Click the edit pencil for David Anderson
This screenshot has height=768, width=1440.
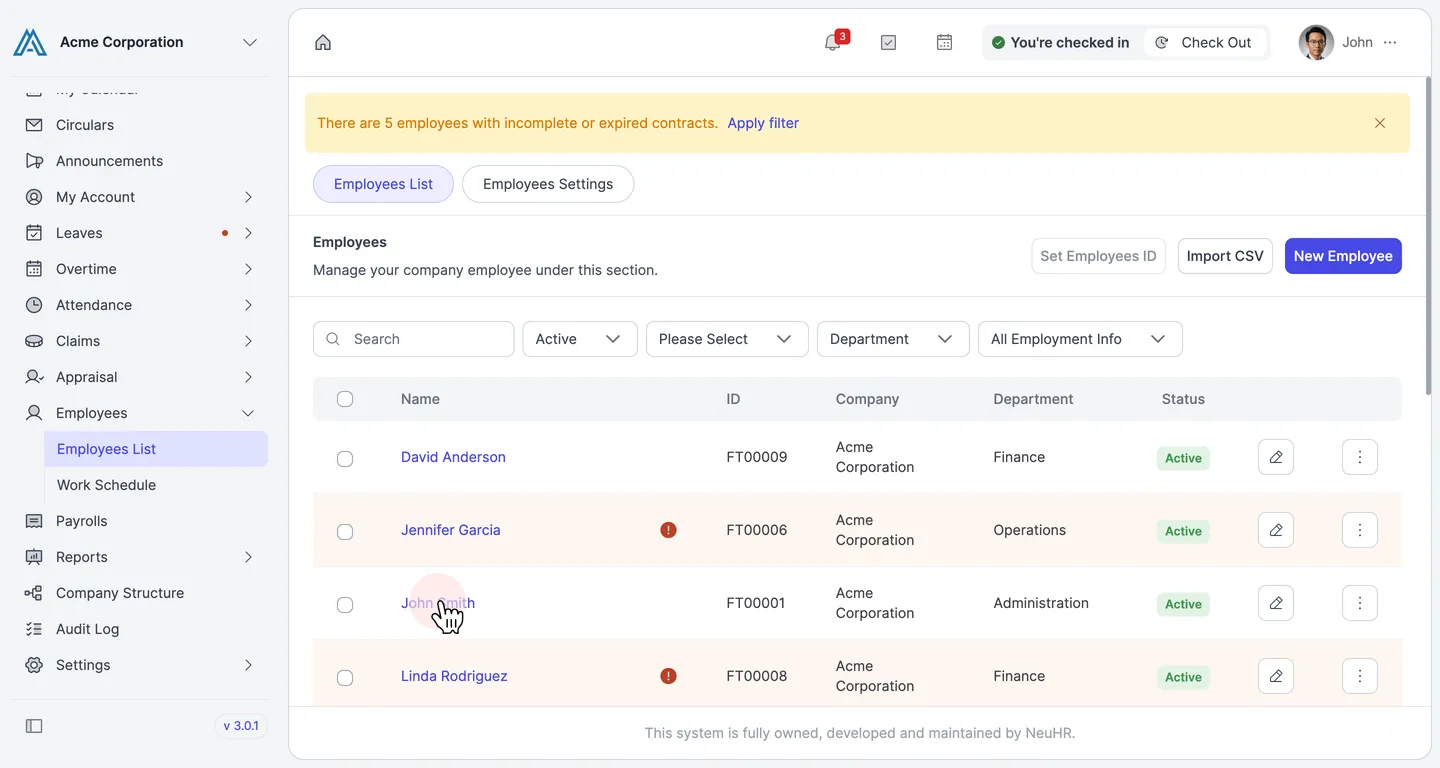pyautogui.click(x=1276, y=457)
